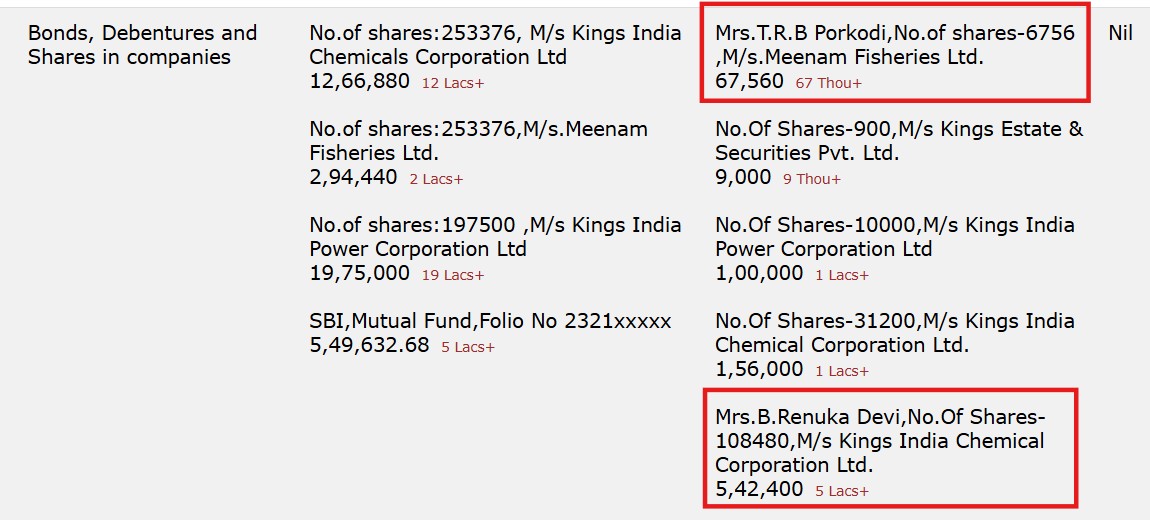Screen dimensions: 1150x520
Task: Click the red "67 Thou+" label
Action: (x=828, y=83)
